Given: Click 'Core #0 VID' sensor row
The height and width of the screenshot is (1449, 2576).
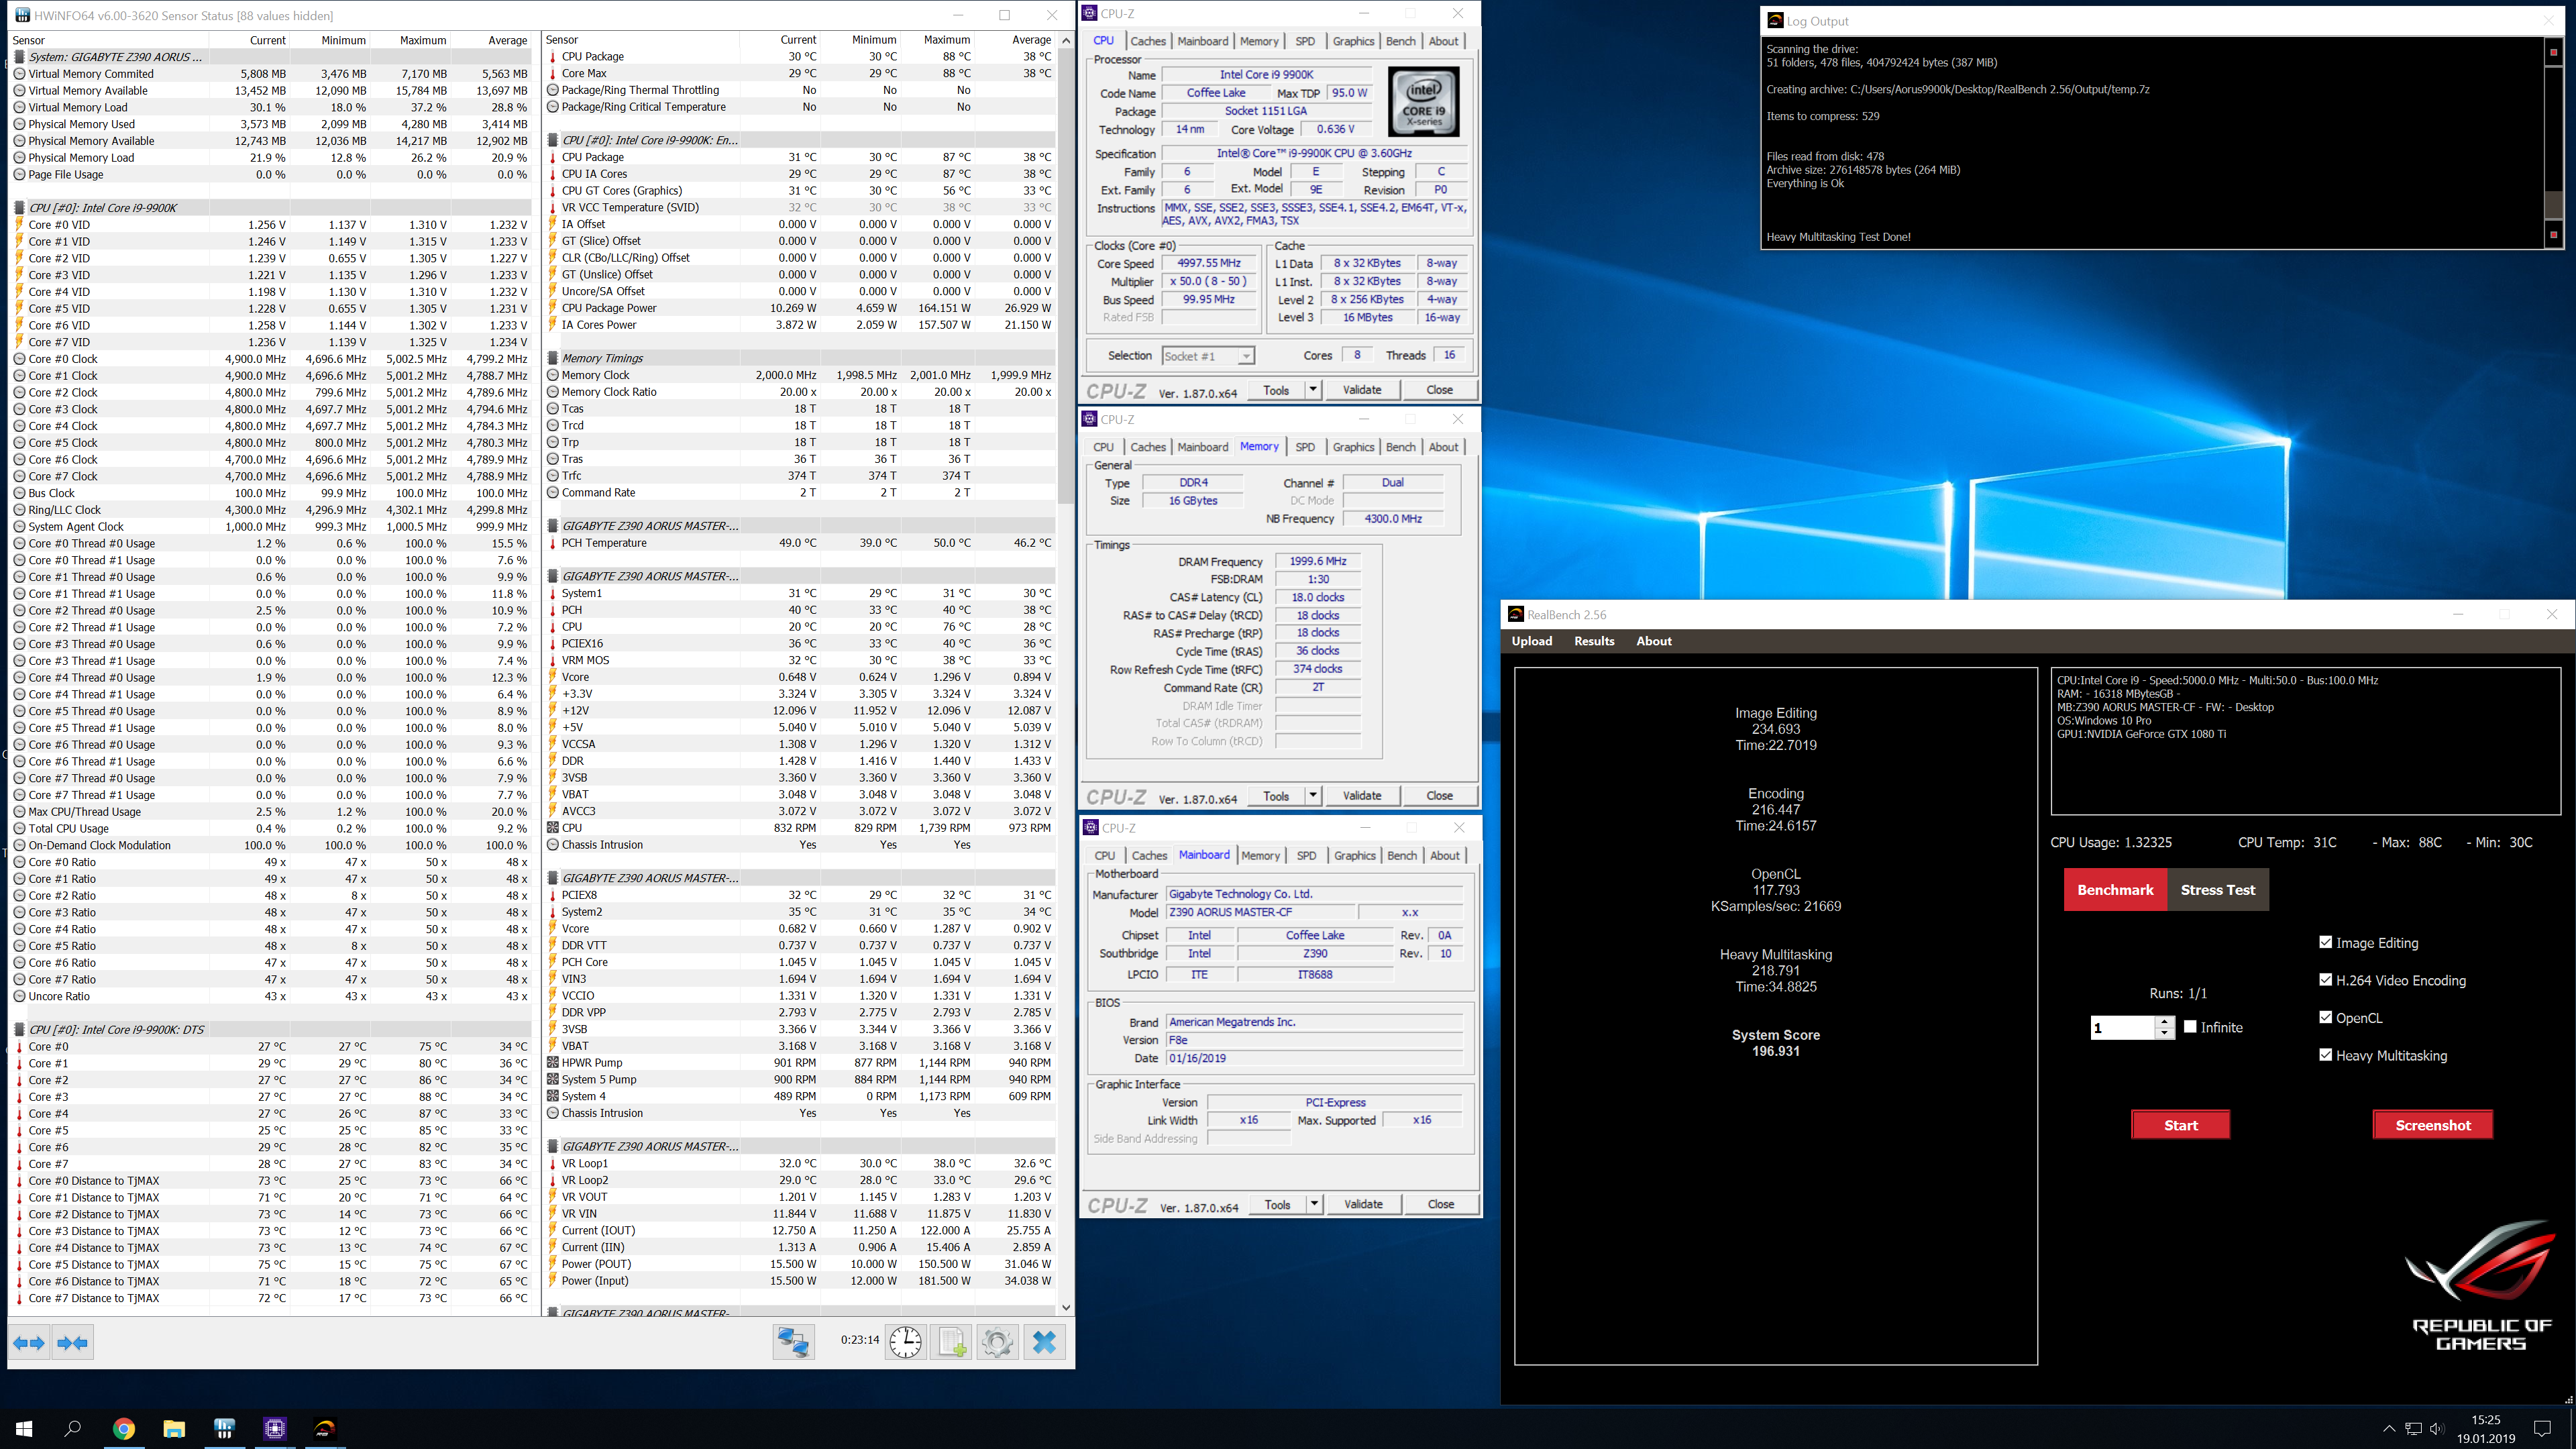Looking at the screenshot, I should [x=271, y=224].
